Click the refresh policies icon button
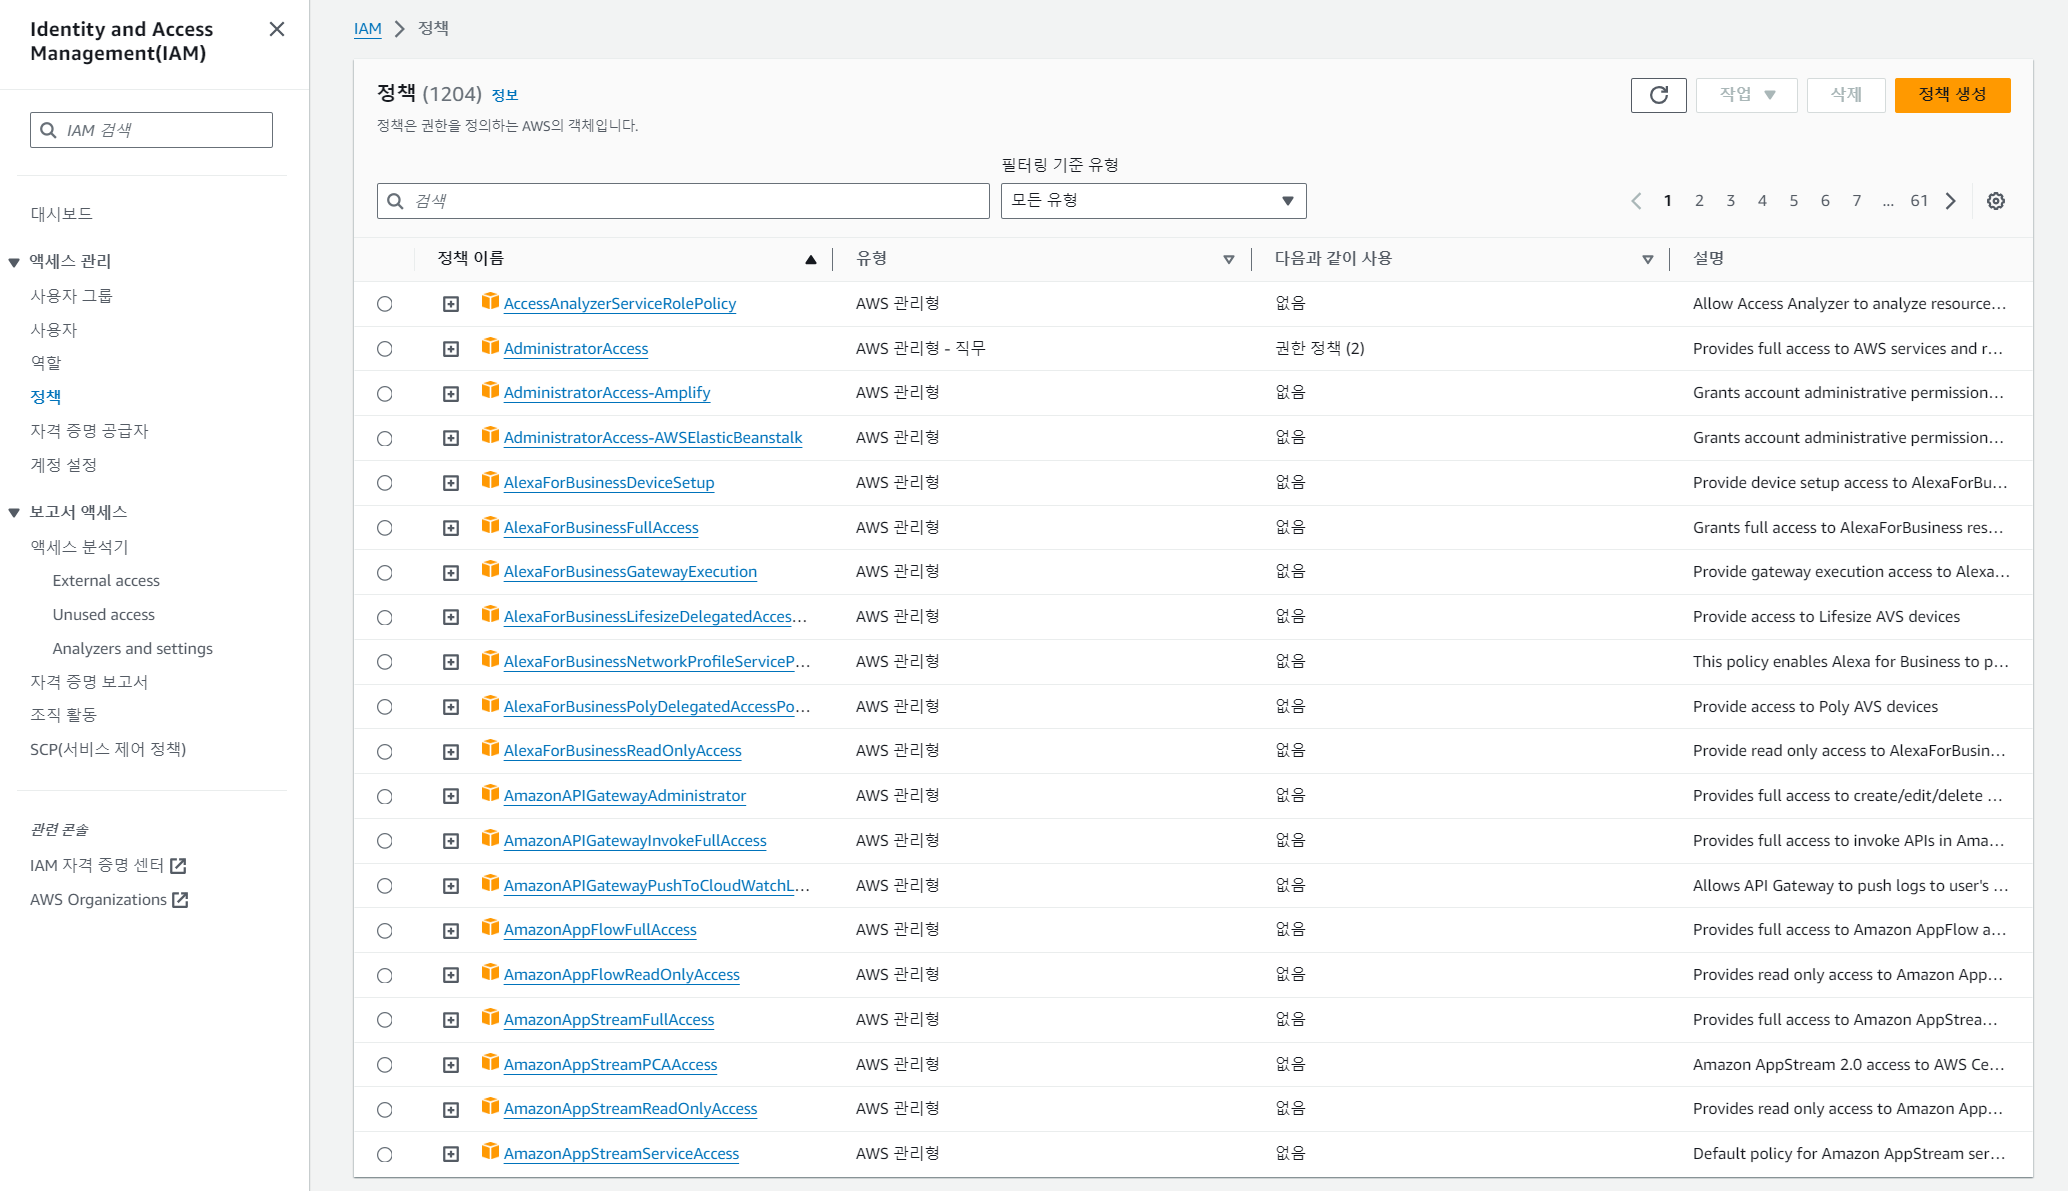2068x1191 pixels. [x=1658, y=95]
